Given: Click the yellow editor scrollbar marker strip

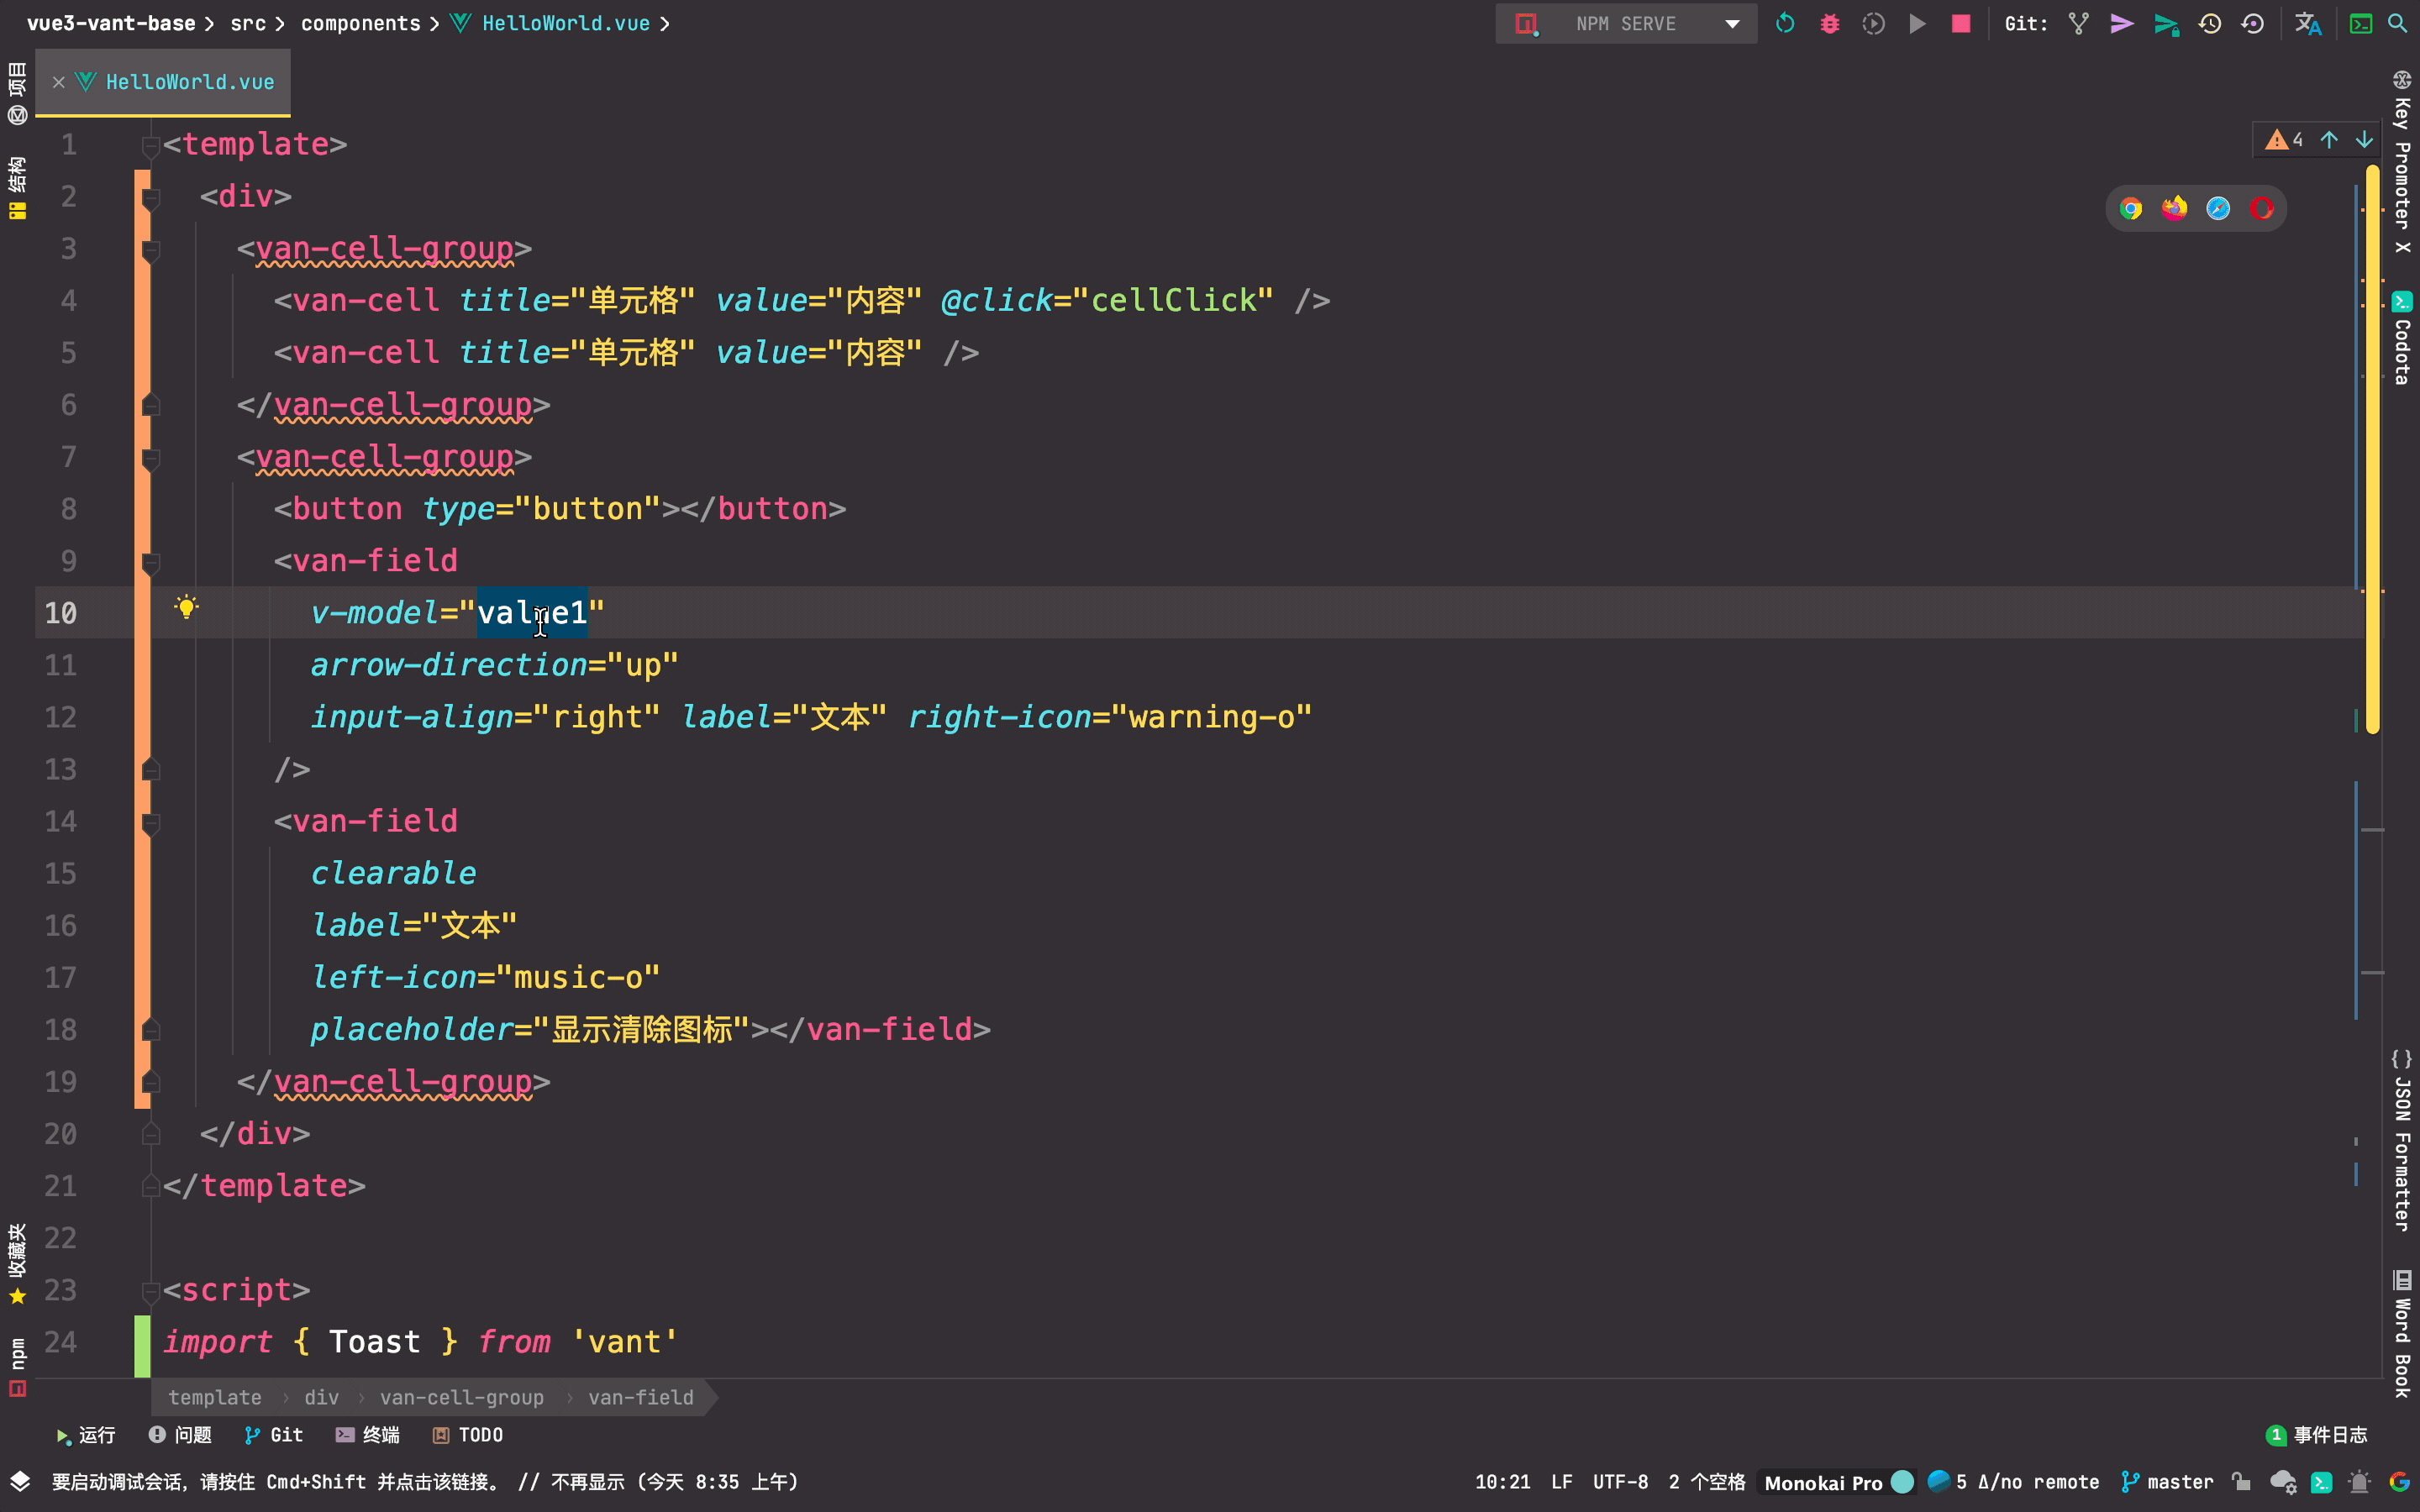Looking at the screenshot, I should (x=2372, y=450).
